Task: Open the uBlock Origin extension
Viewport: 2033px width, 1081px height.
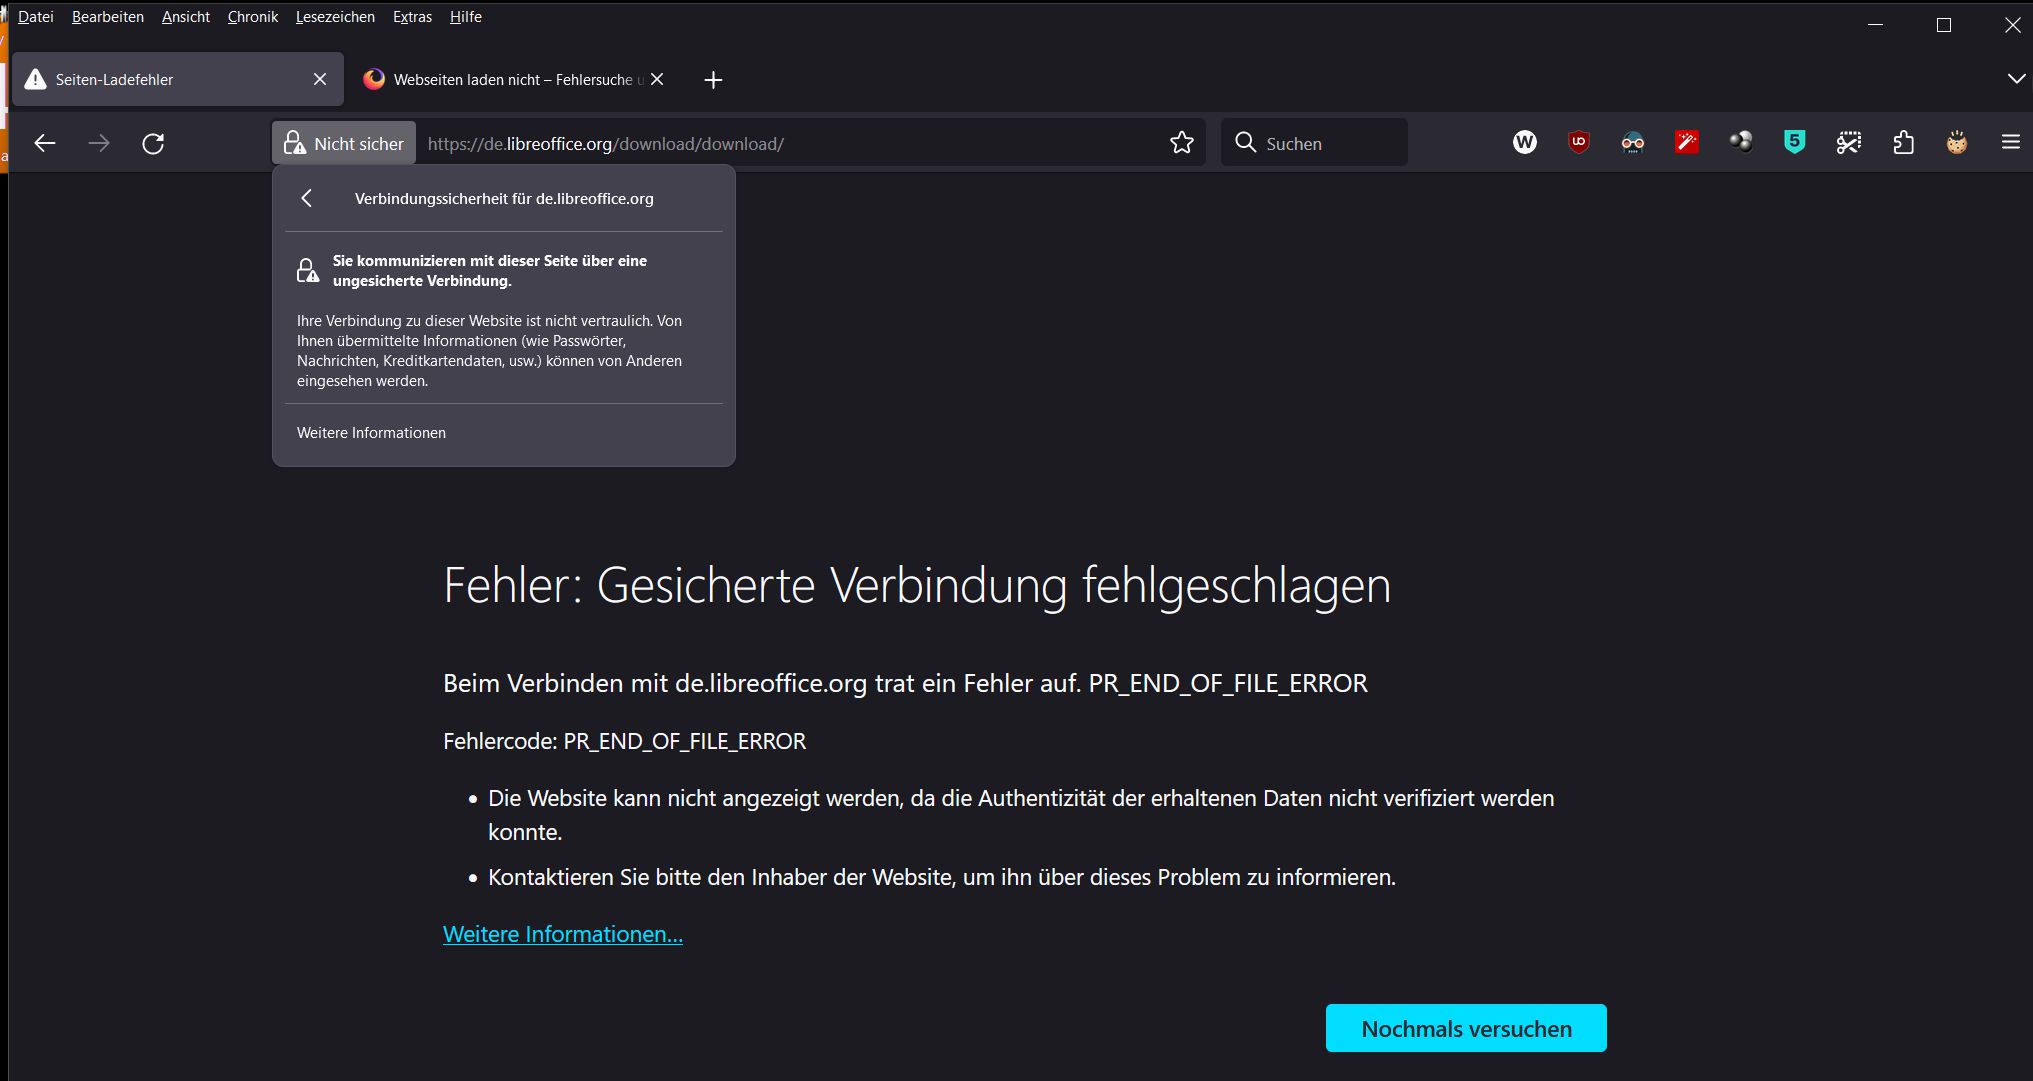Action: click(x=1578, y=143)
